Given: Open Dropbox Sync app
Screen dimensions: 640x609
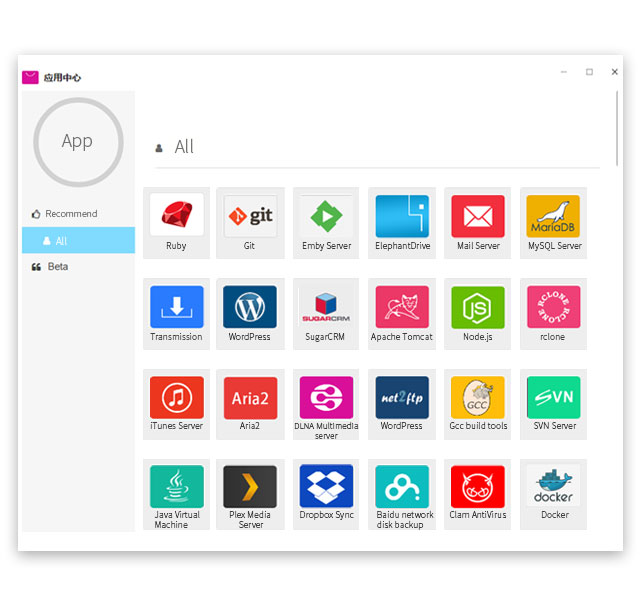Looking at the screenshot, I should pos(326,495).
